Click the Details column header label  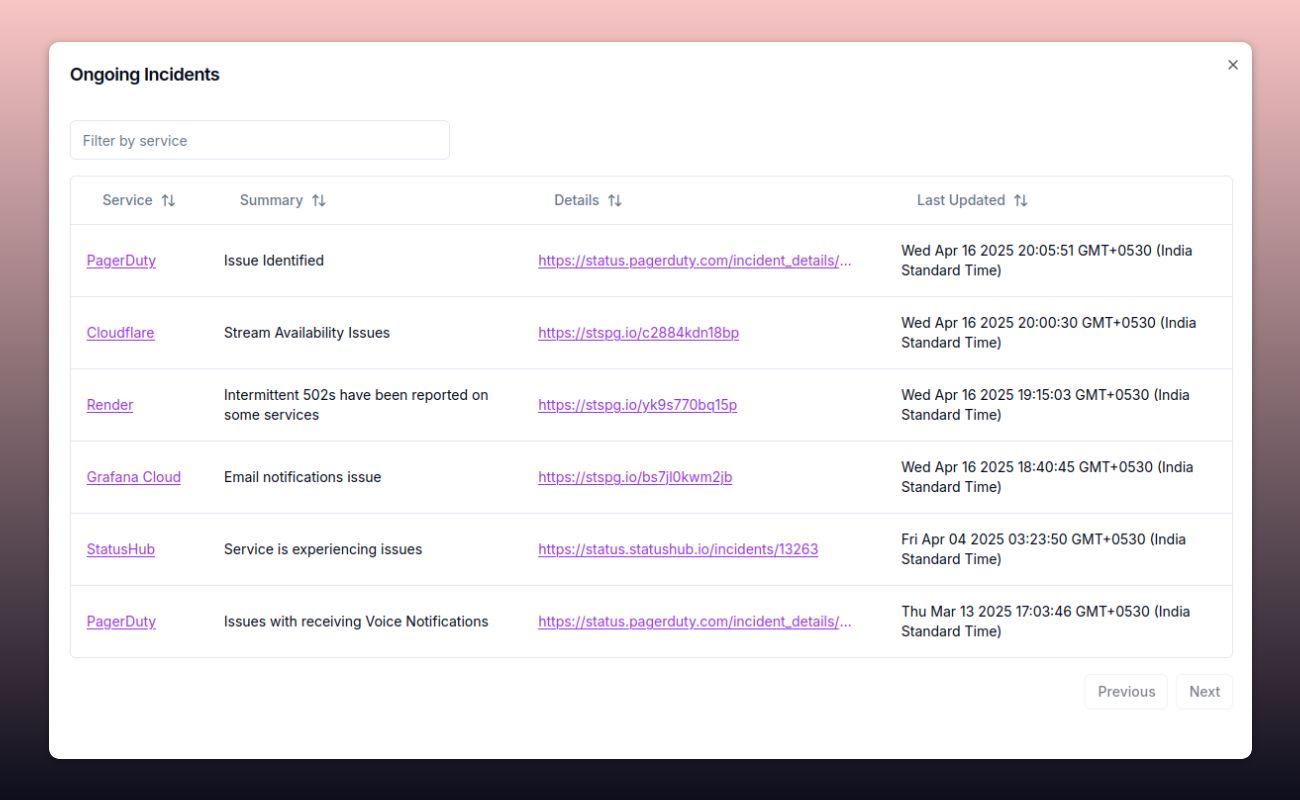click(577, 200)
